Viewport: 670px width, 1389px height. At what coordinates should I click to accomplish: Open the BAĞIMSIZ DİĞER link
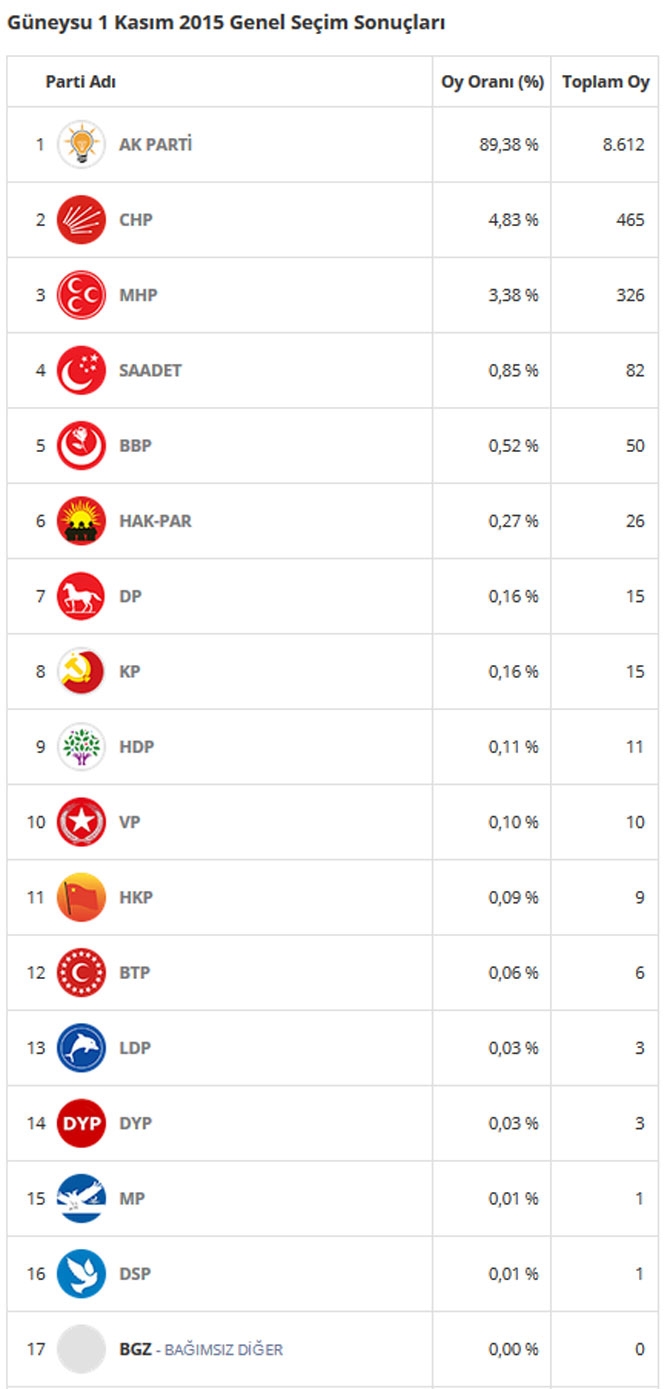223,1350
